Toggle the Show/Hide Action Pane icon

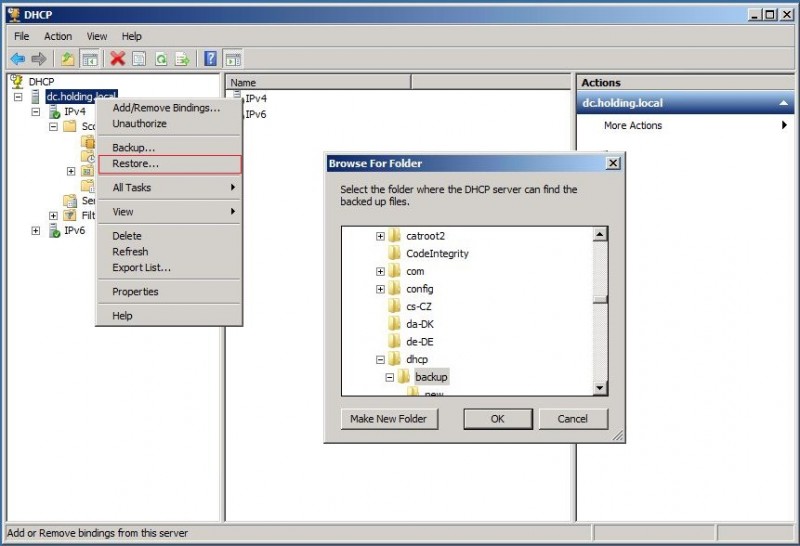pyautogui.click(x=232, y=59)
